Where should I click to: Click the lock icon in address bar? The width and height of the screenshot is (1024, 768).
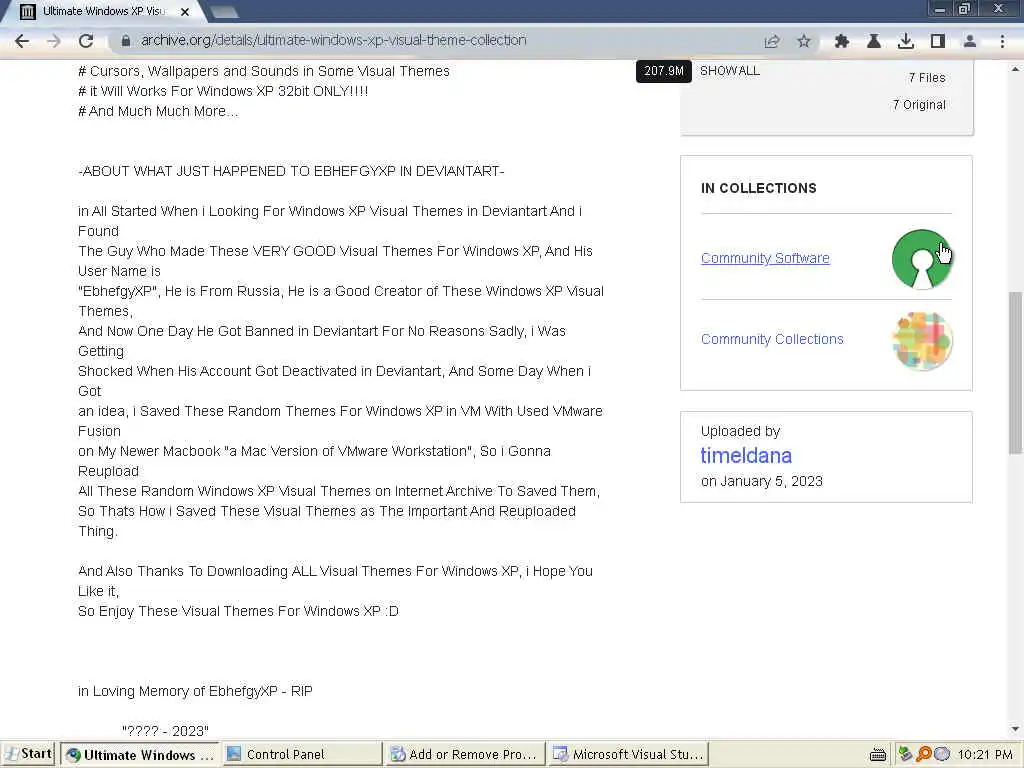[126, 40]
